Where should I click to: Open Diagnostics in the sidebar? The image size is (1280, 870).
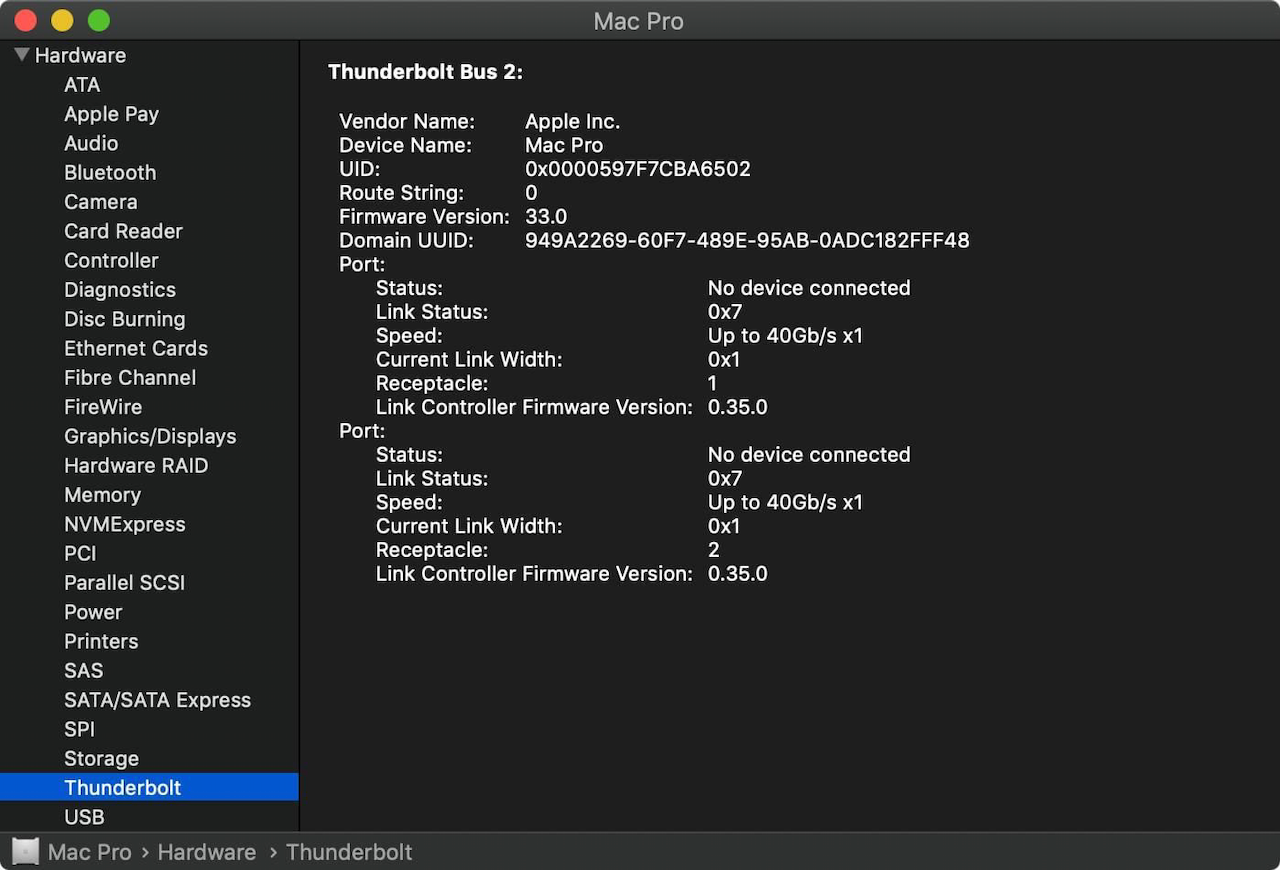119,290
